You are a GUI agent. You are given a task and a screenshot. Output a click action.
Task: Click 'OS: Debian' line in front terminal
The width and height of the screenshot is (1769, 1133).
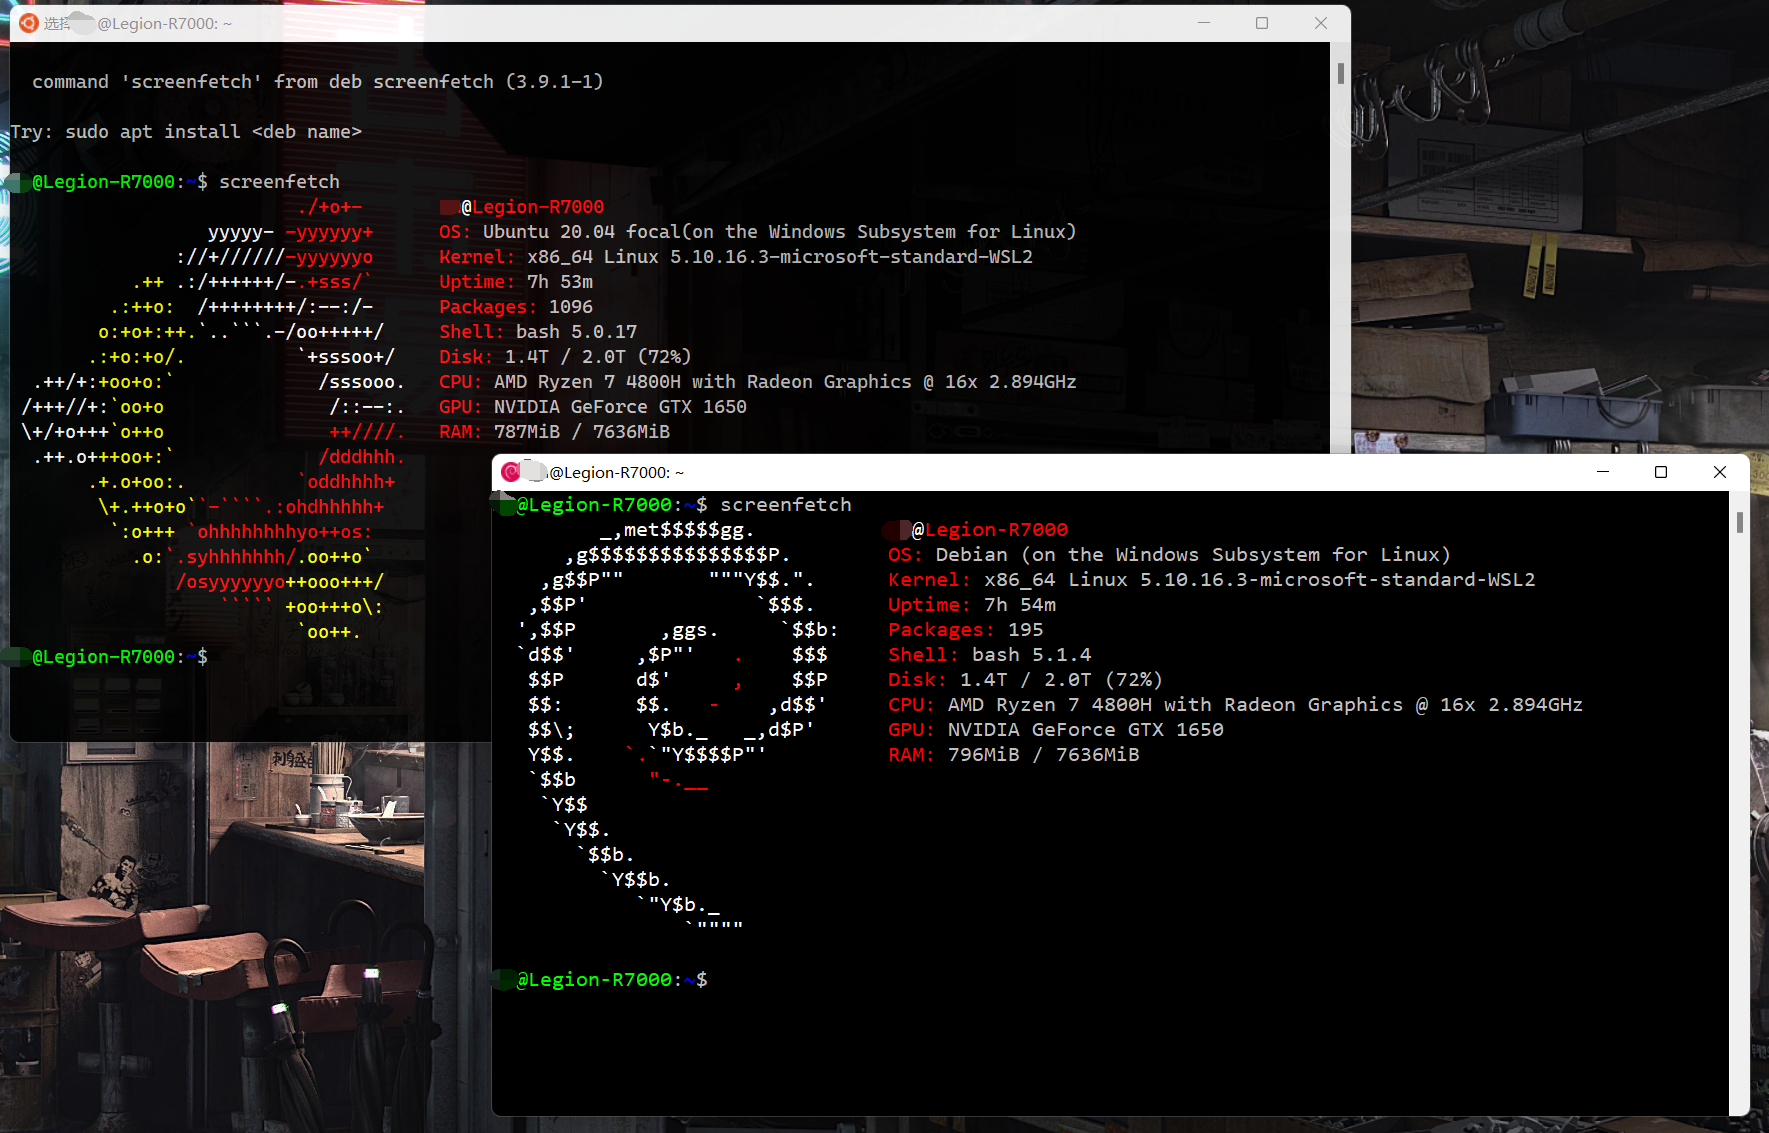tap(1169, 554)
